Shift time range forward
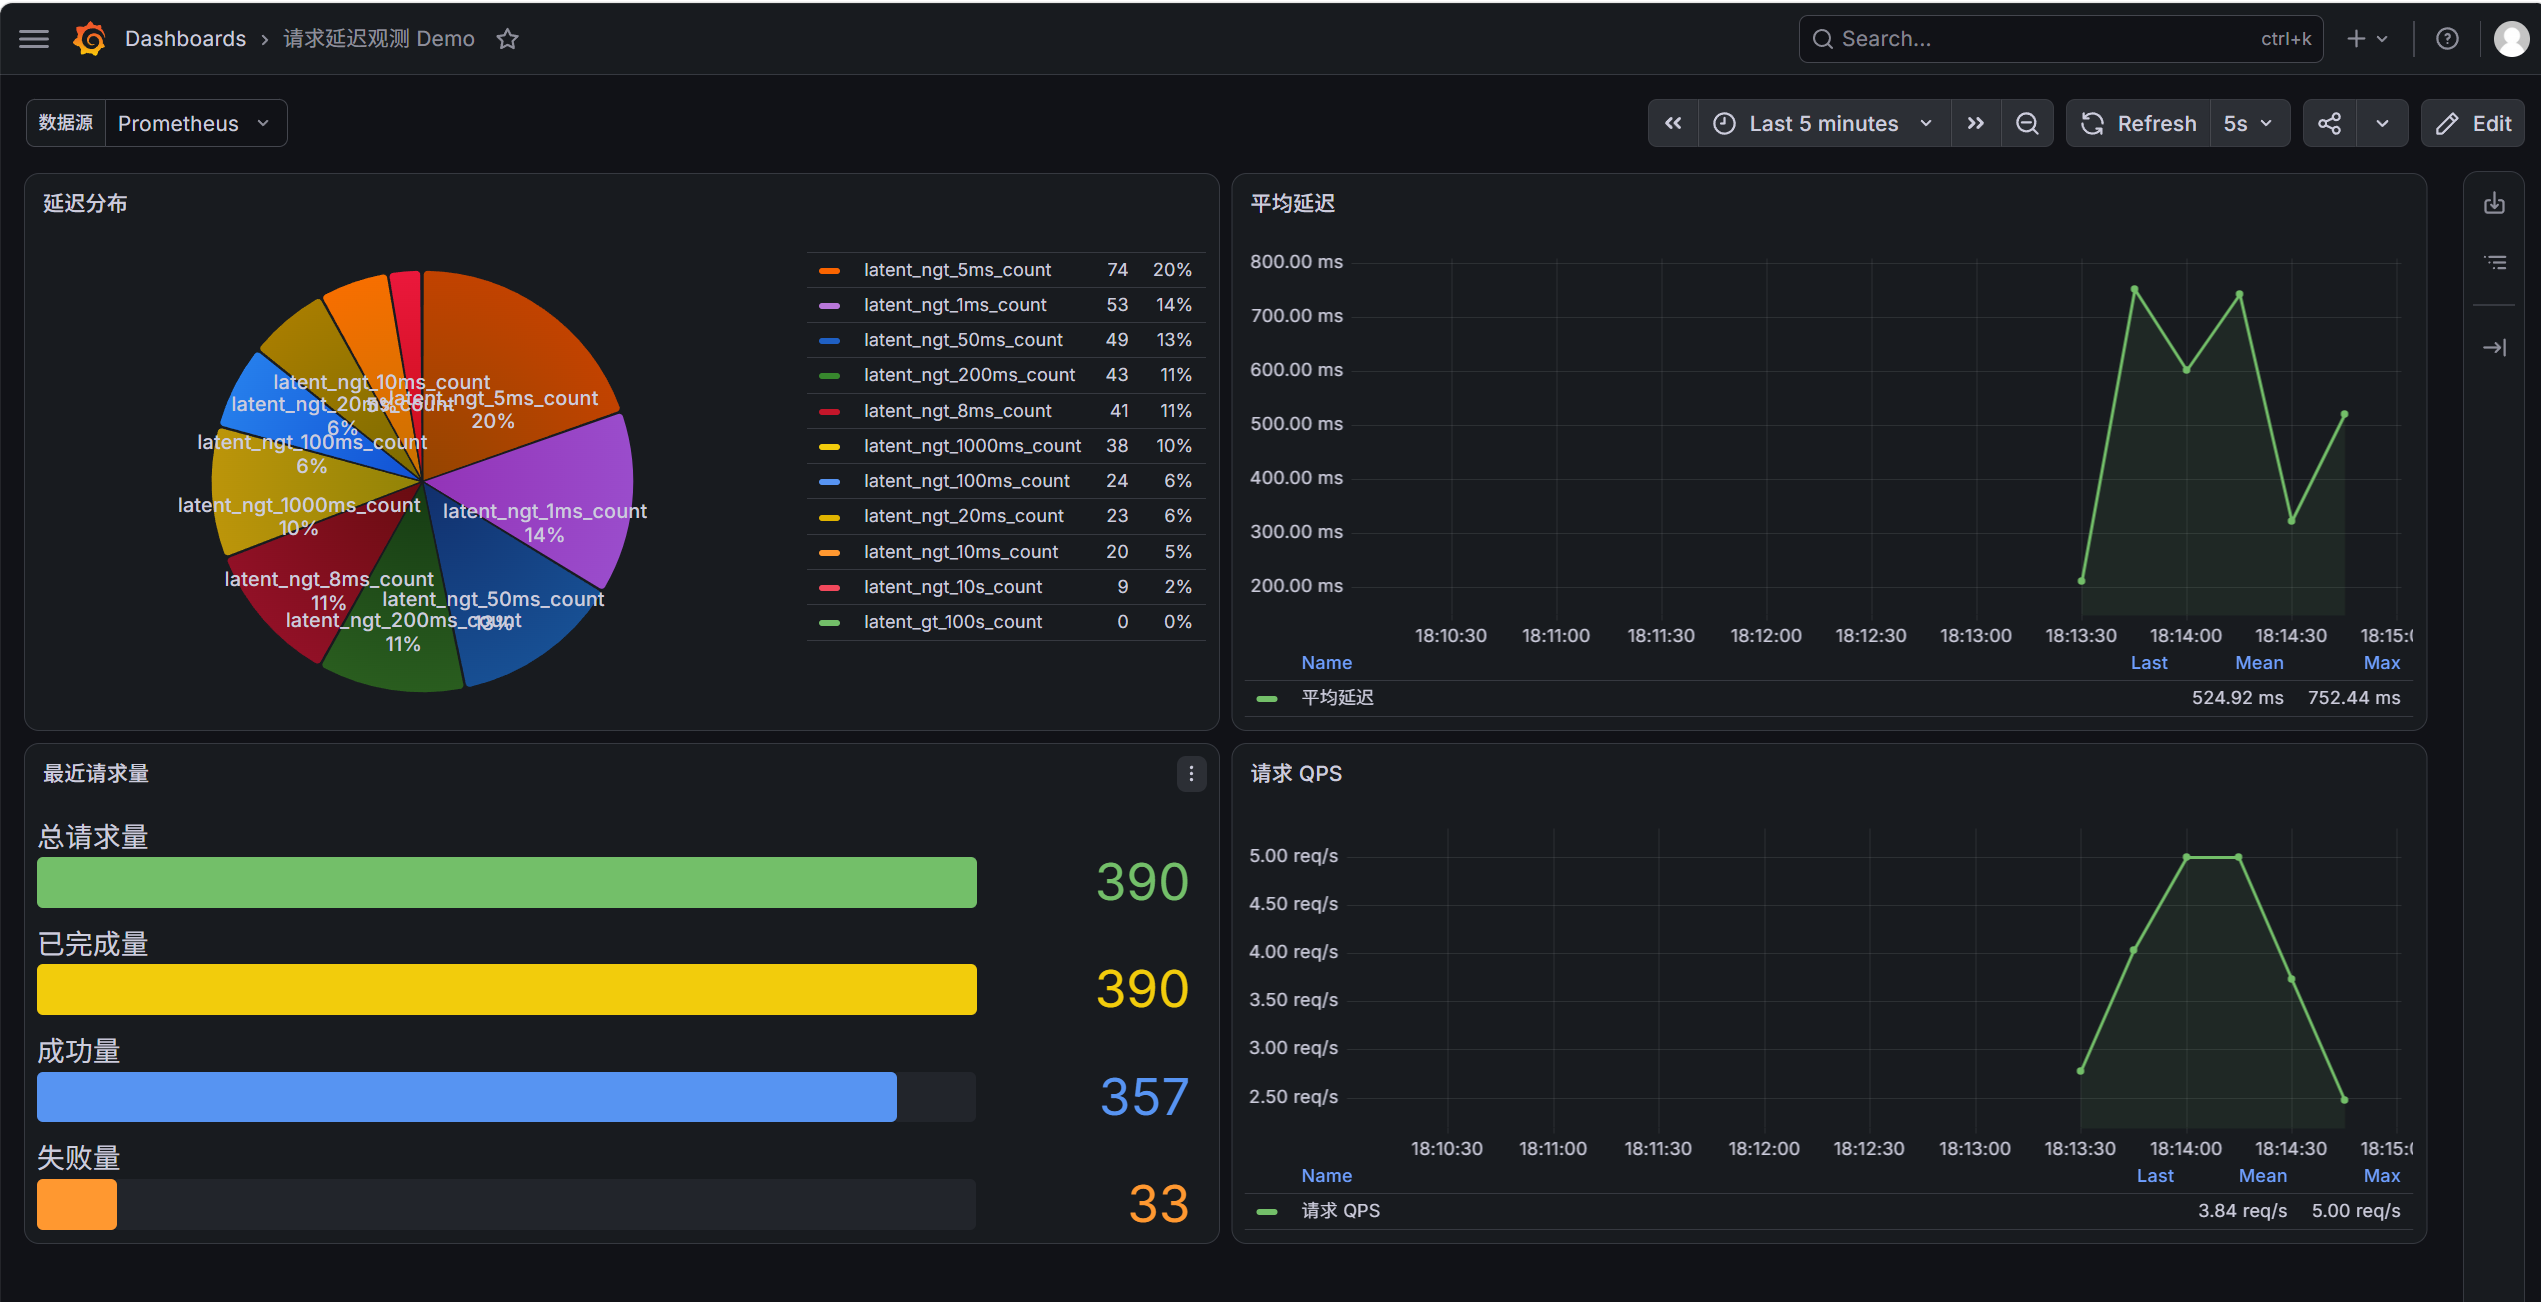This screenshot has width=2541, height=1302. 1976,123
